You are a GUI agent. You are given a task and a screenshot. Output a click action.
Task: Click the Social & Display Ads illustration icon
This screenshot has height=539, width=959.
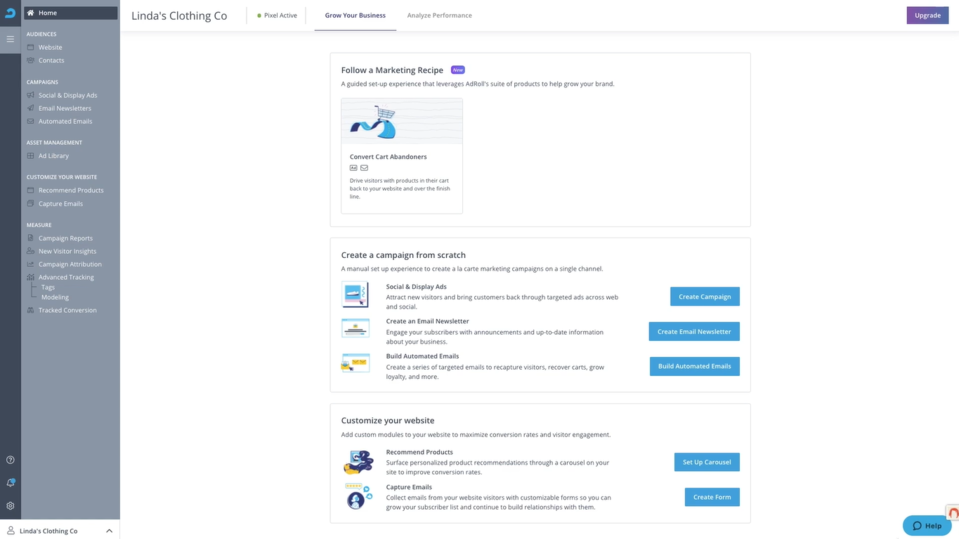click(x=355, y=295)
